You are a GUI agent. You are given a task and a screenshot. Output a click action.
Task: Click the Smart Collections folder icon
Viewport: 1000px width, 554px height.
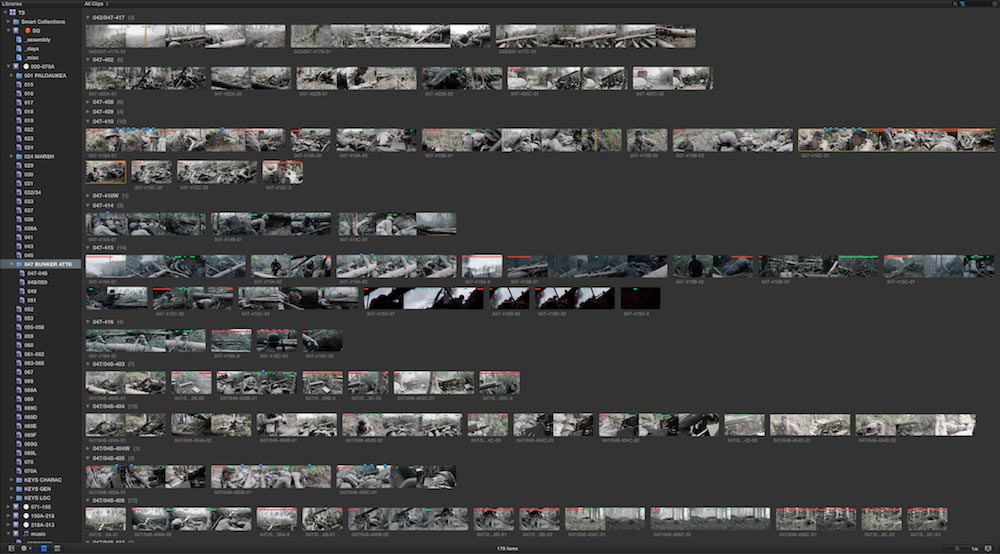16,22
